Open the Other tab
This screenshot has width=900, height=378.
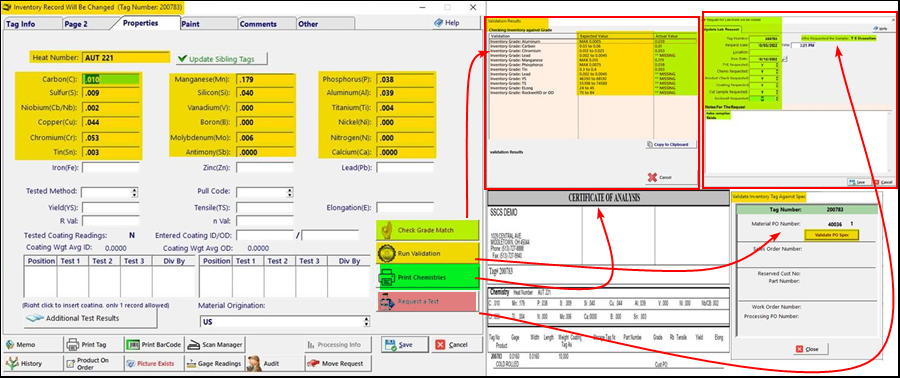coord(324,24)
